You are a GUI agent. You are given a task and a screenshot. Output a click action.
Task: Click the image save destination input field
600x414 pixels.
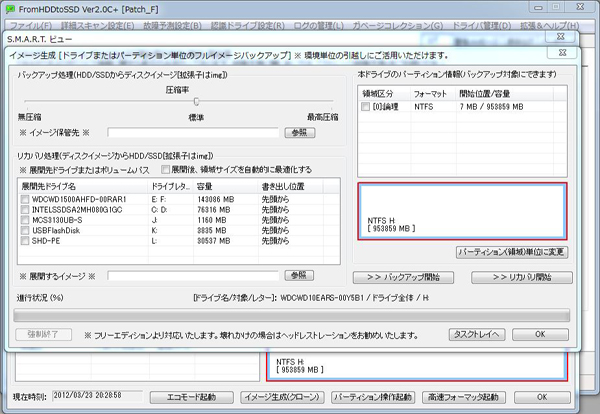(x=193, y=133)
